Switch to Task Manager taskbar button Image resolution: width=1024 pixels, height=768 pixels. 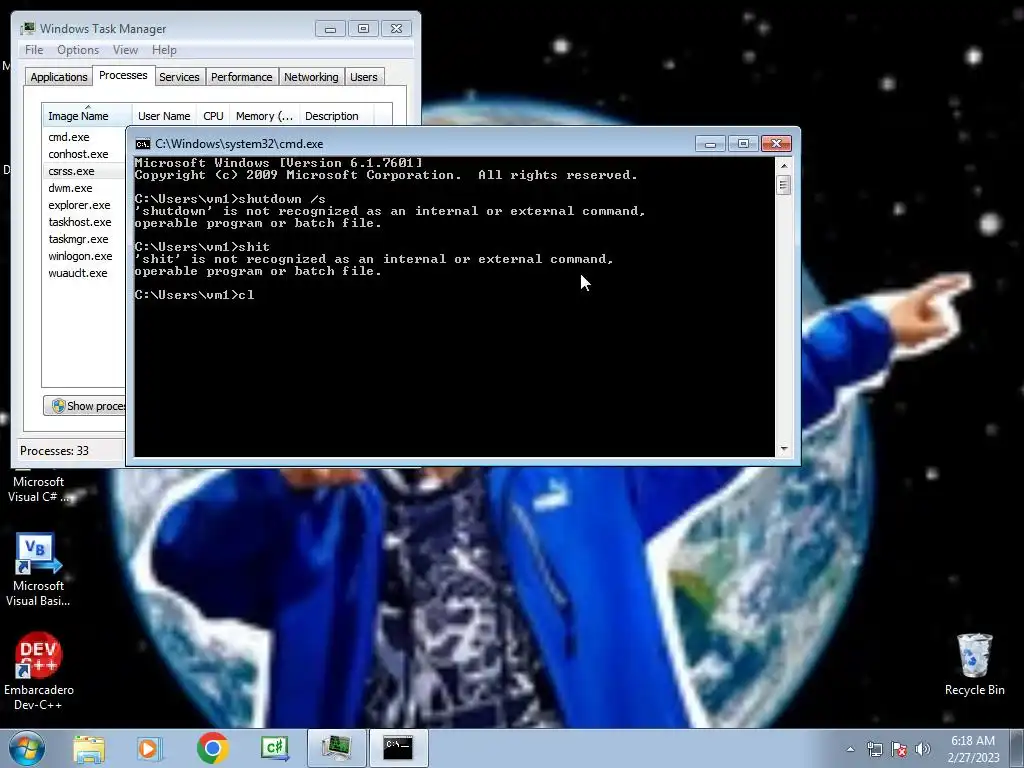tap(336, 748)
